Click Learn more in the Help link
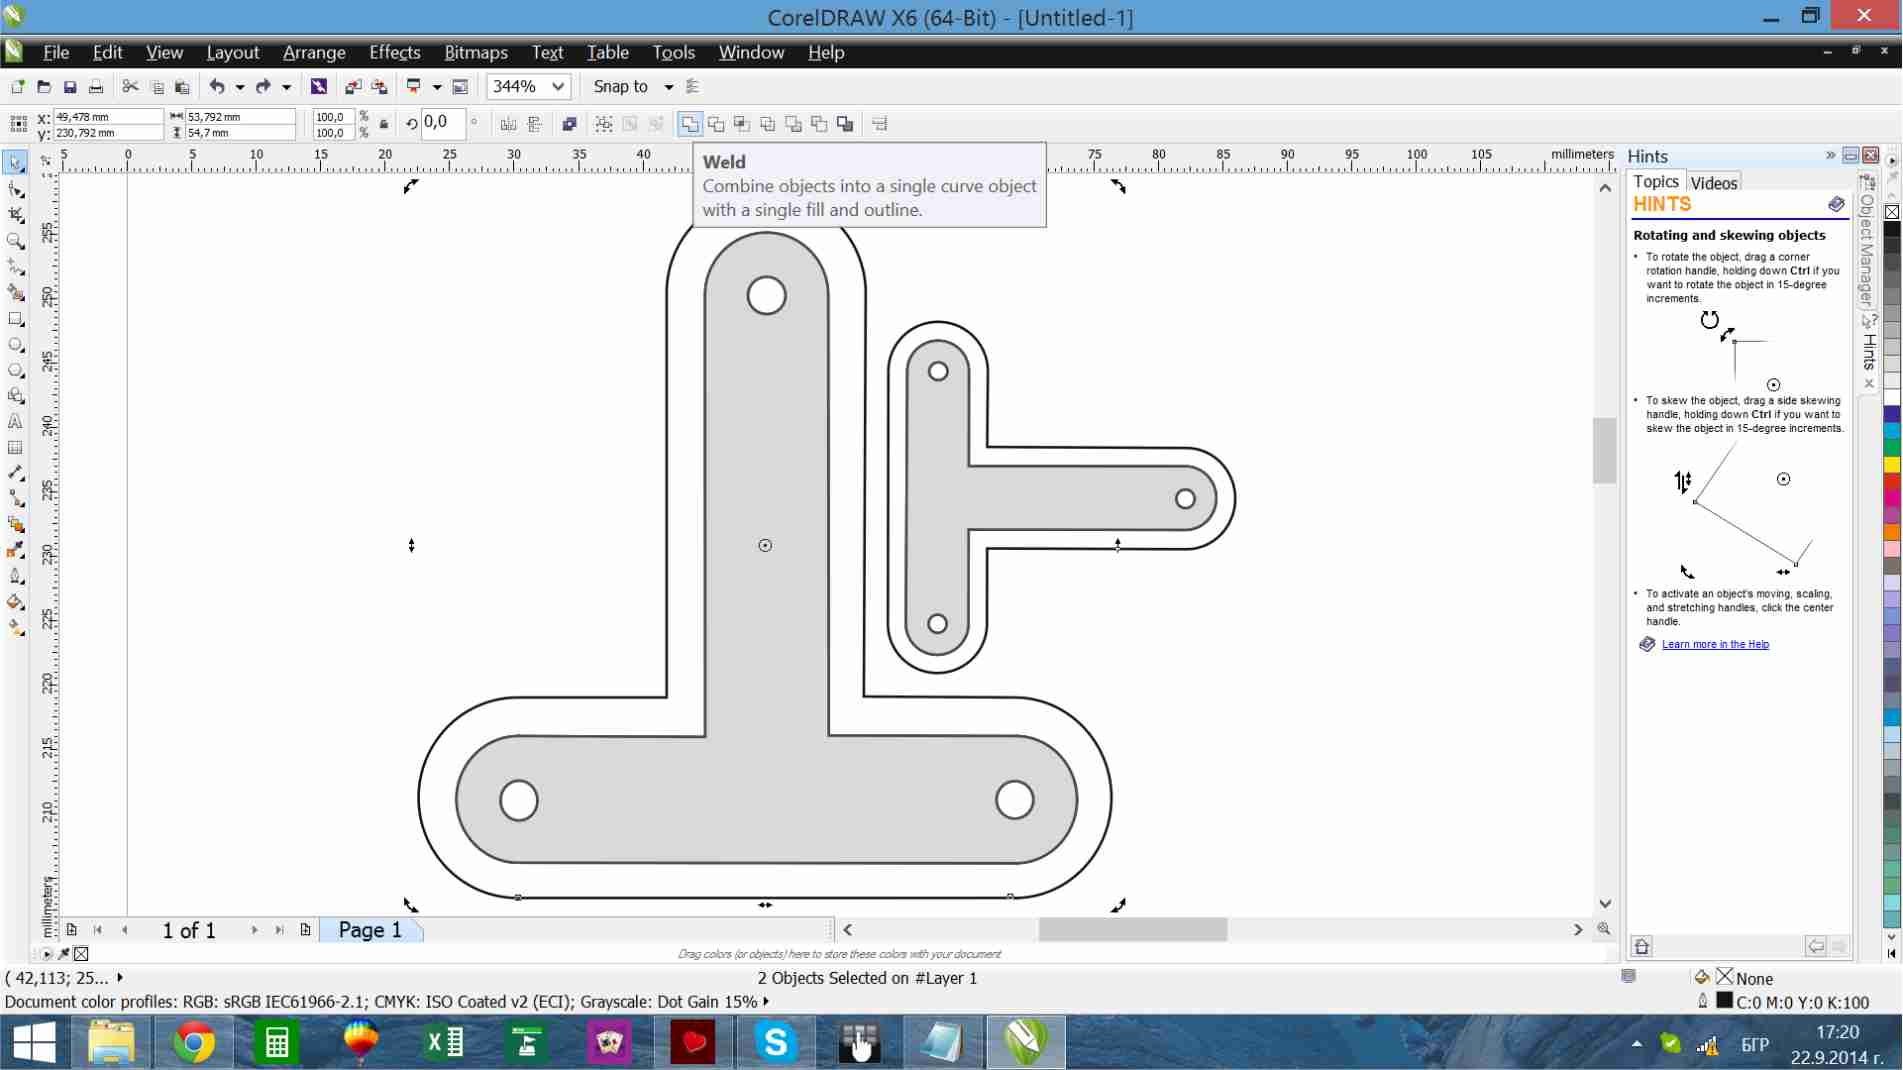This screenshot has height=1070, width=1903. [x=1715, y=644]
